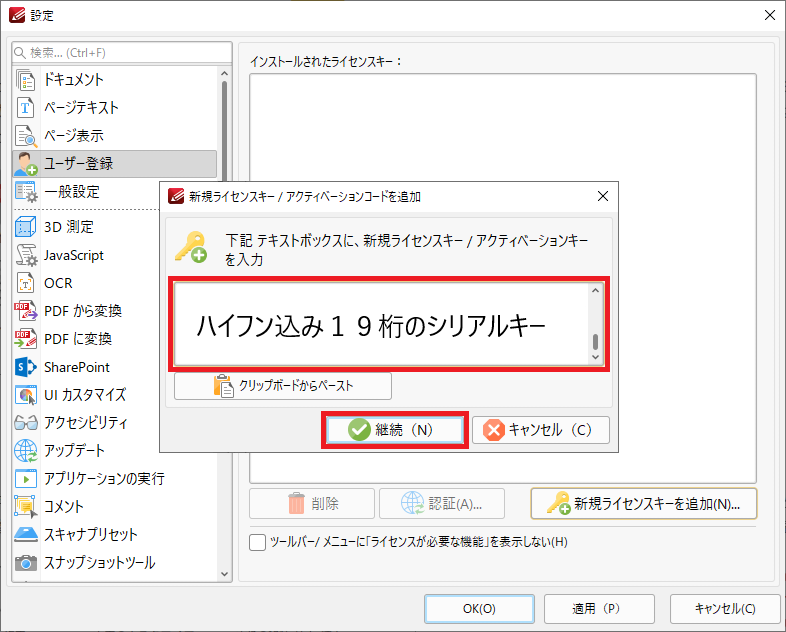Viewport: 786px width, 632px height.
Task: Click the UI カスタマイズ icon
Action: 26,395
